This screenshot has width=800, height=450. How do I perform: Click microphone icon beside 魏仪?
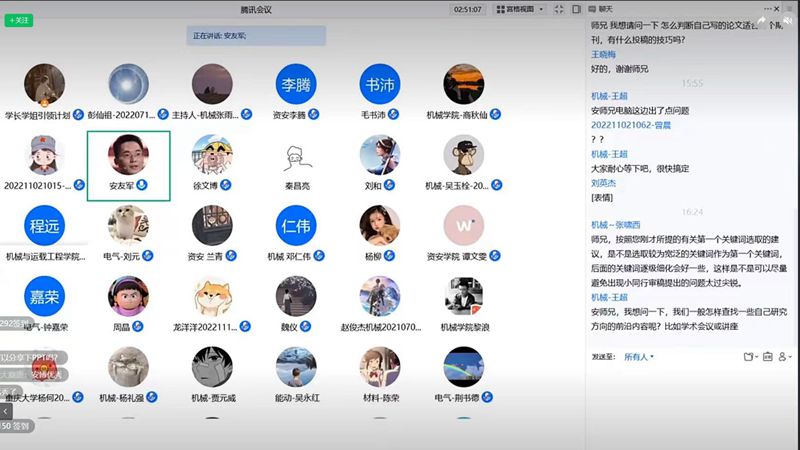tap(305, 327)
